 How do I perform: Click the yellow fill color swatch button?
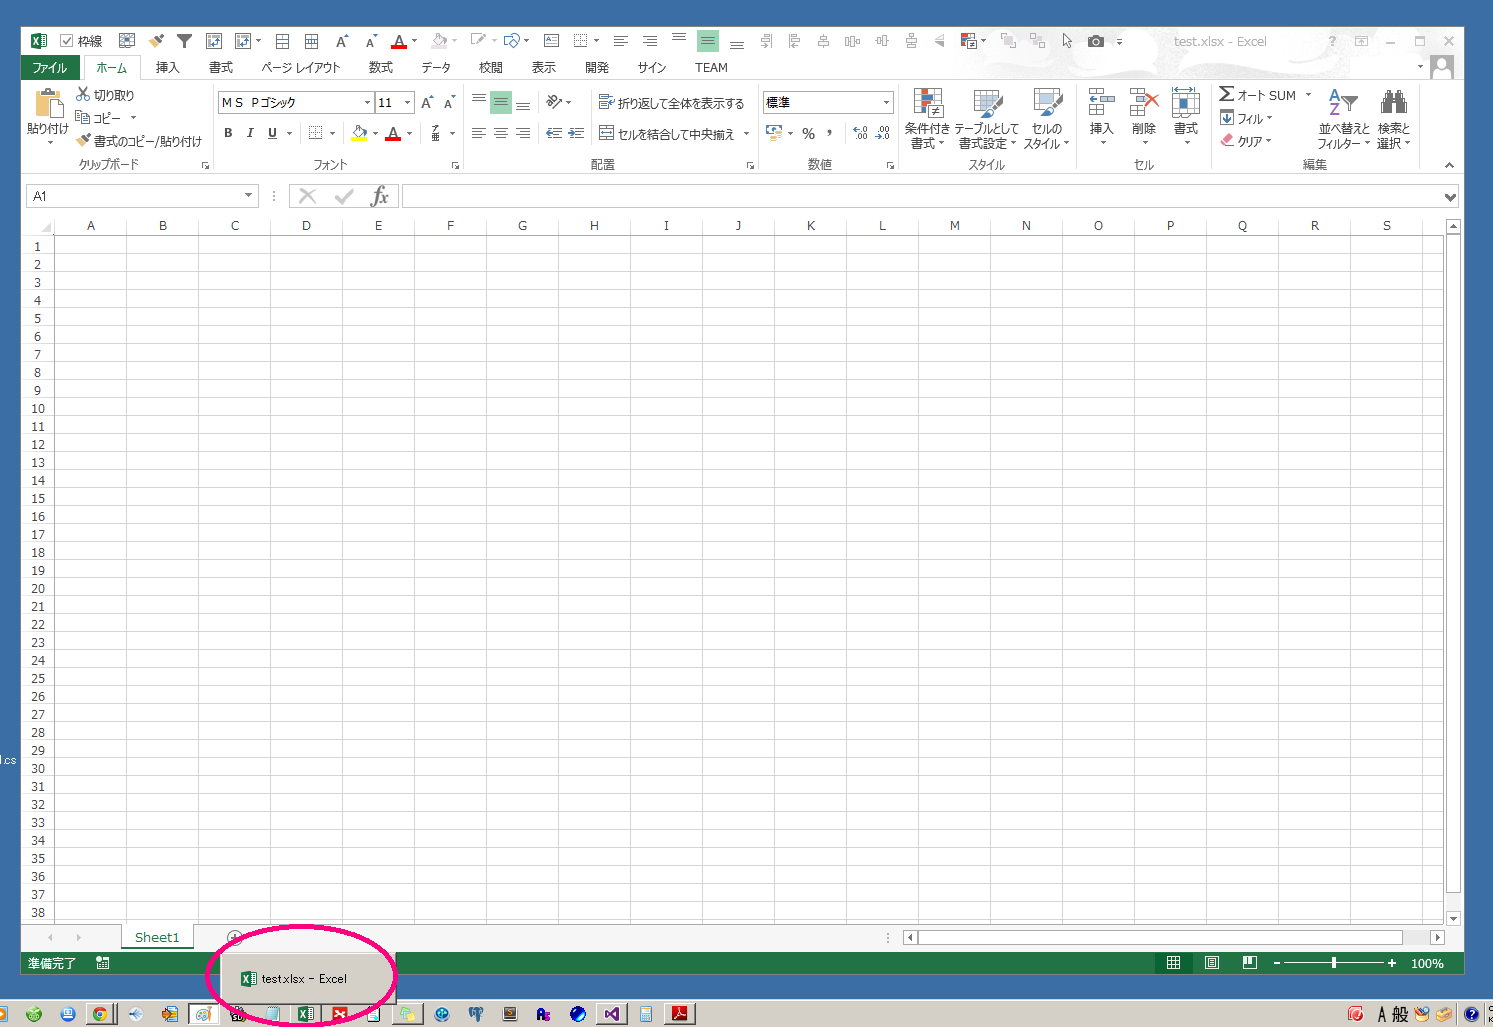pyautogui.click(x=360, y=133)
